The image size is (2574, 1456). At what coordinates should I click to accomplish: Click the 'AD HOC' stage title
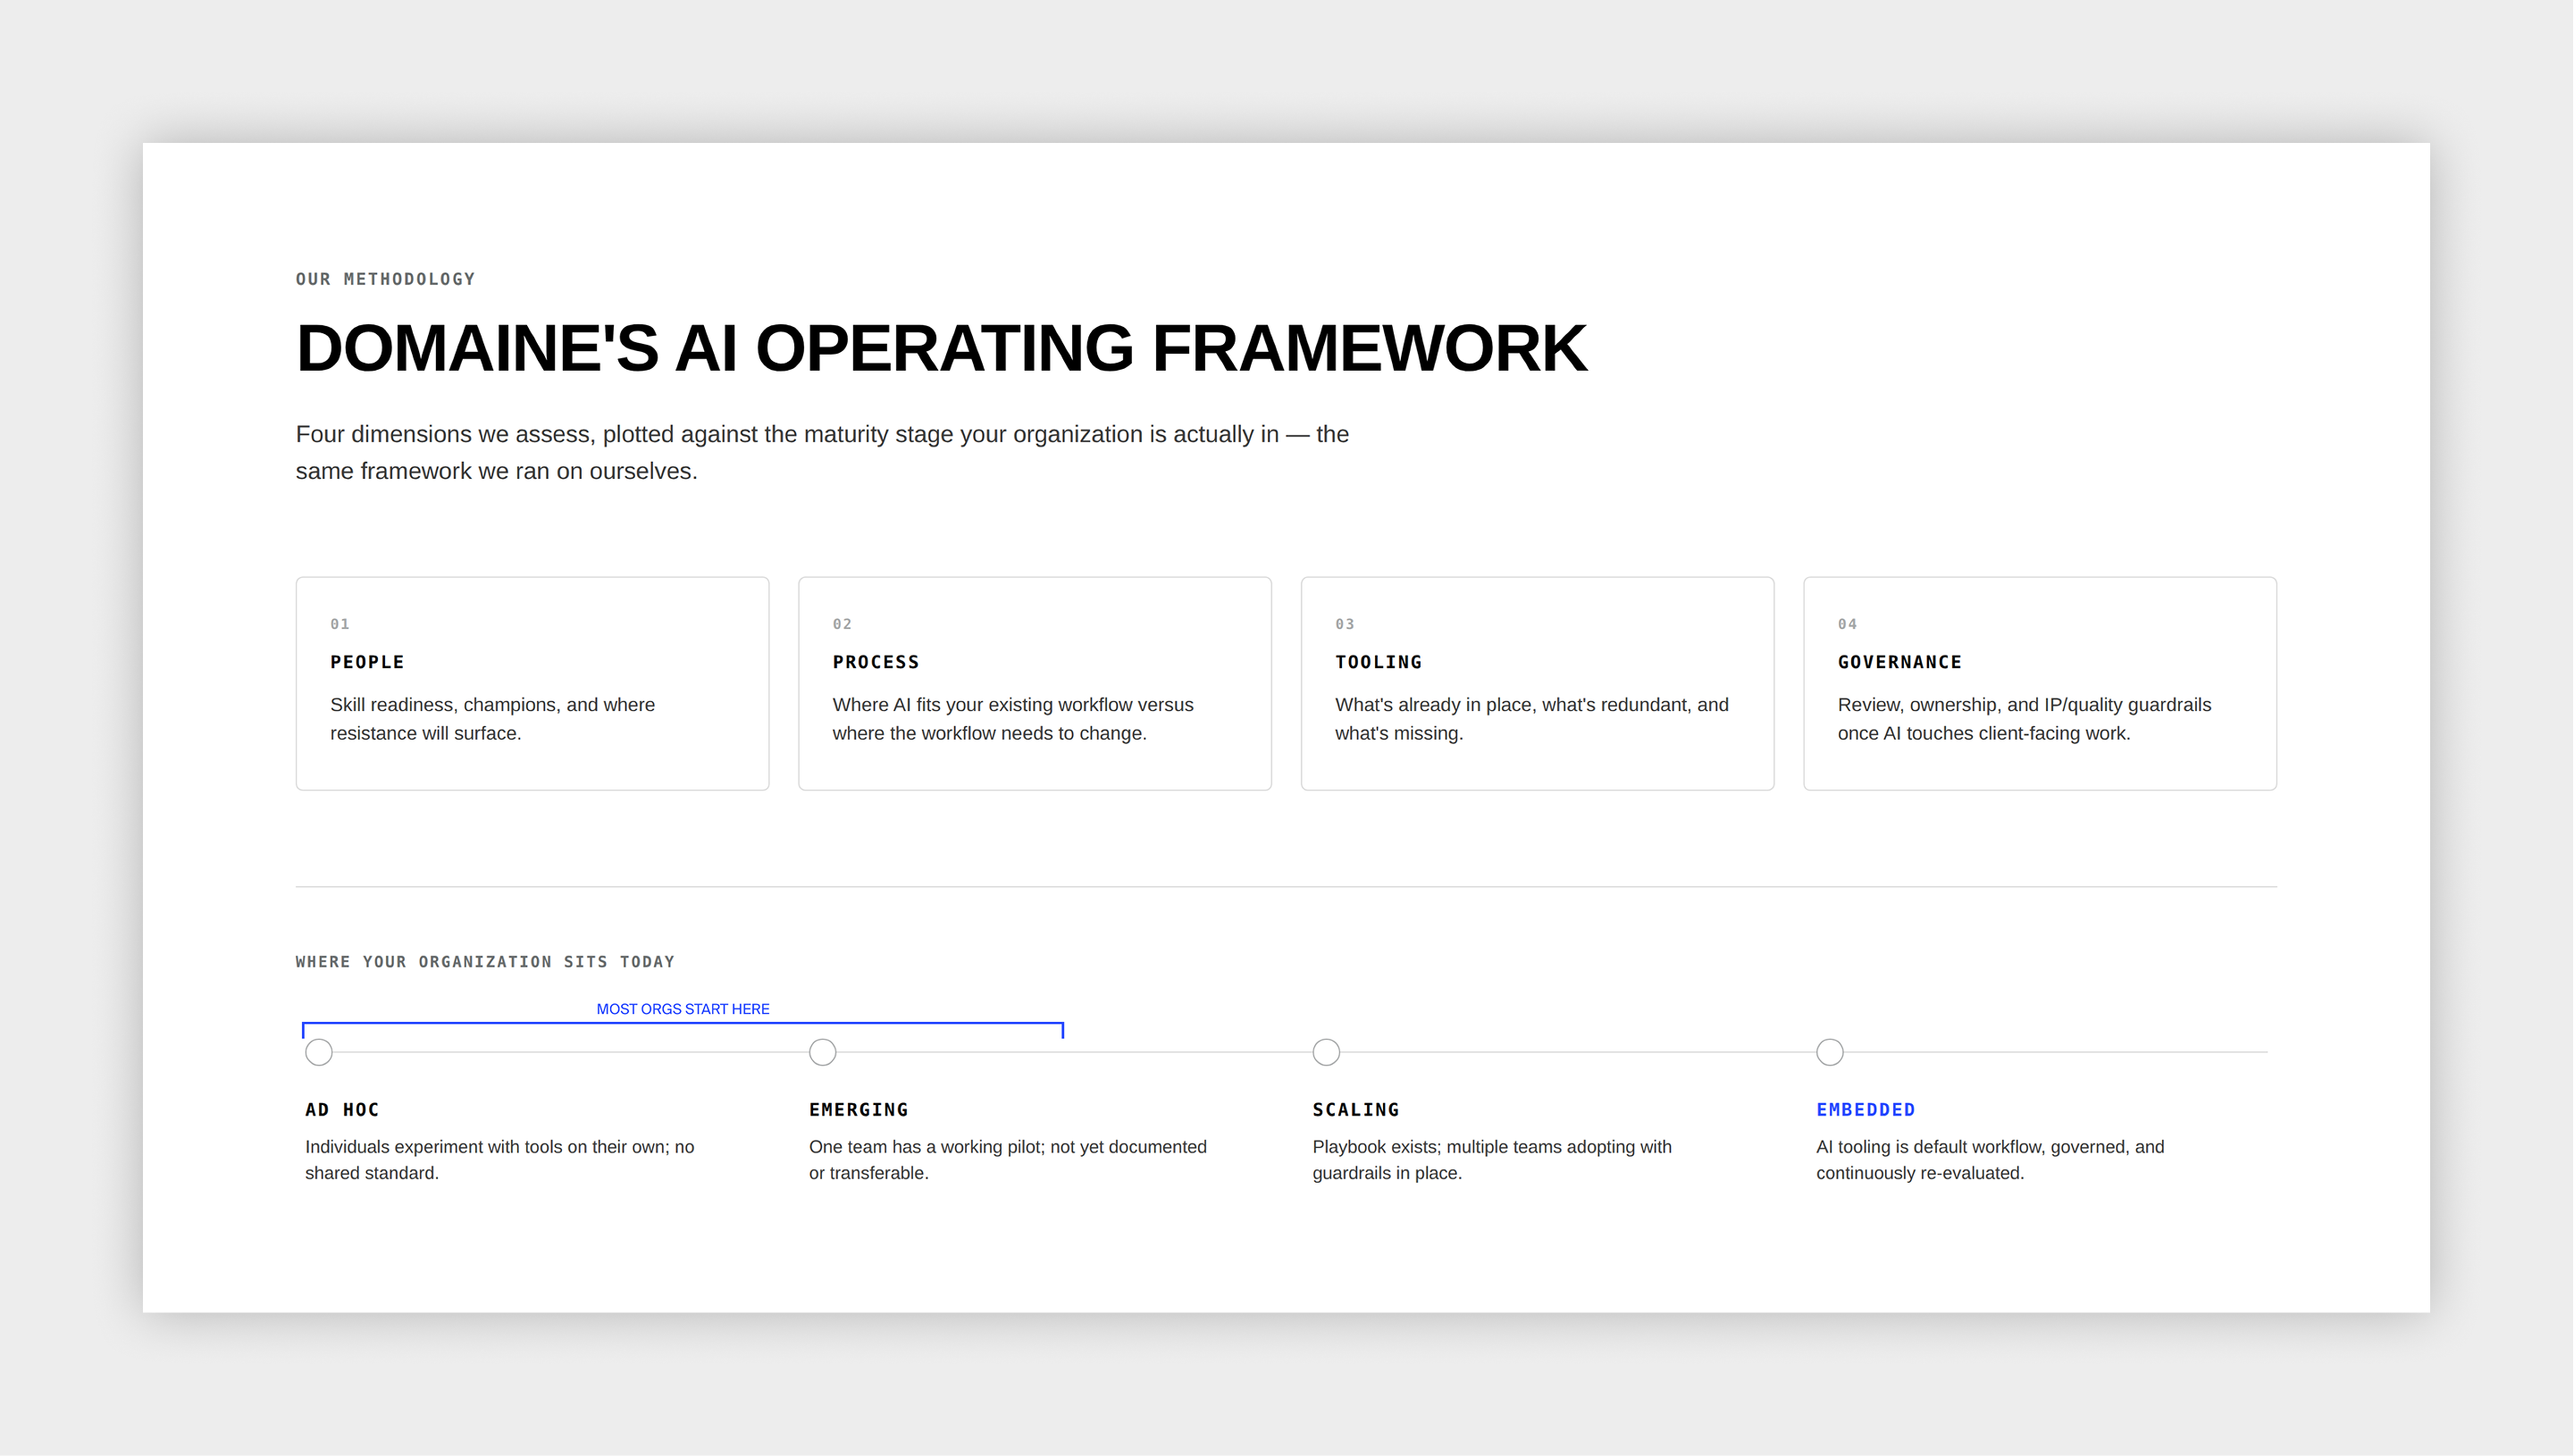pos(342,1110)
